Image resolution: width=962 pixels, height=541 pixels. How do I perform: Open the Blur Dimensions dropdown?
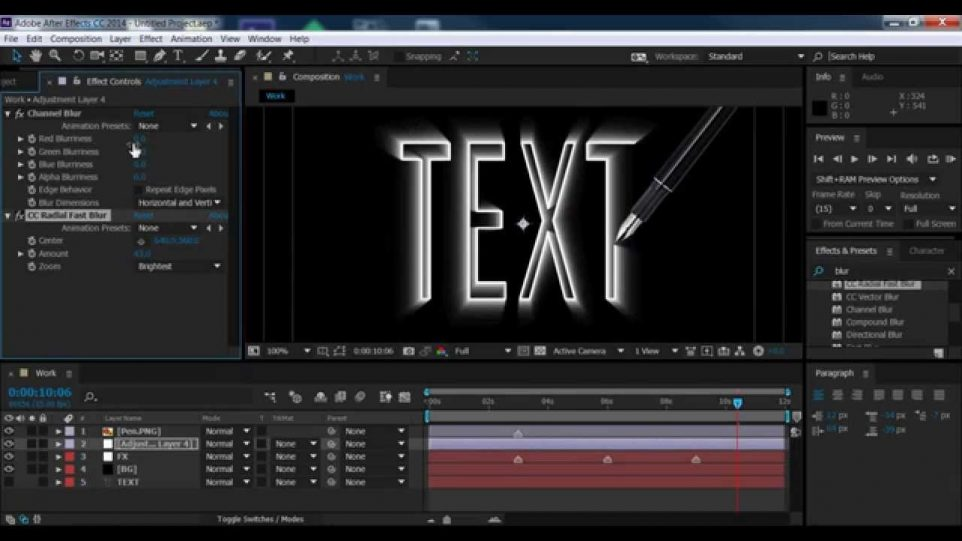pos(179,202)
